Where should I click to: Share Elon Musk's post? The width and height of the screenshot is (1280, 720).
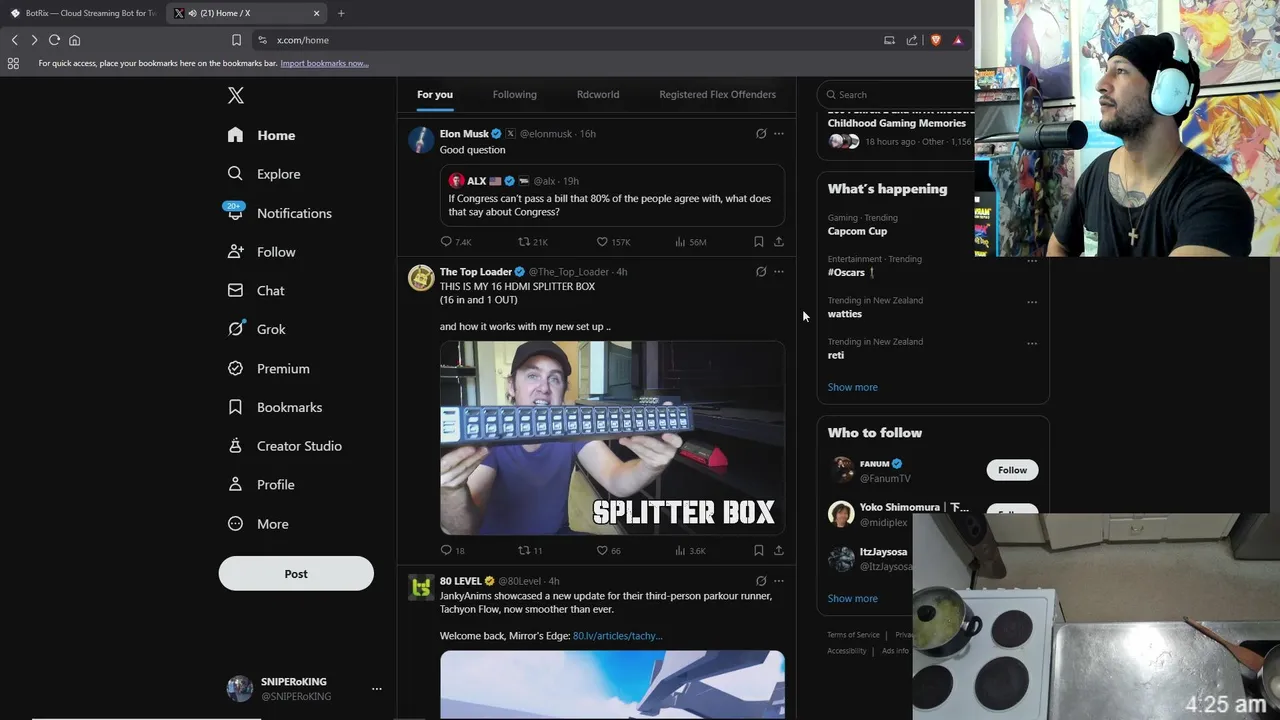(x=778, y=242)
